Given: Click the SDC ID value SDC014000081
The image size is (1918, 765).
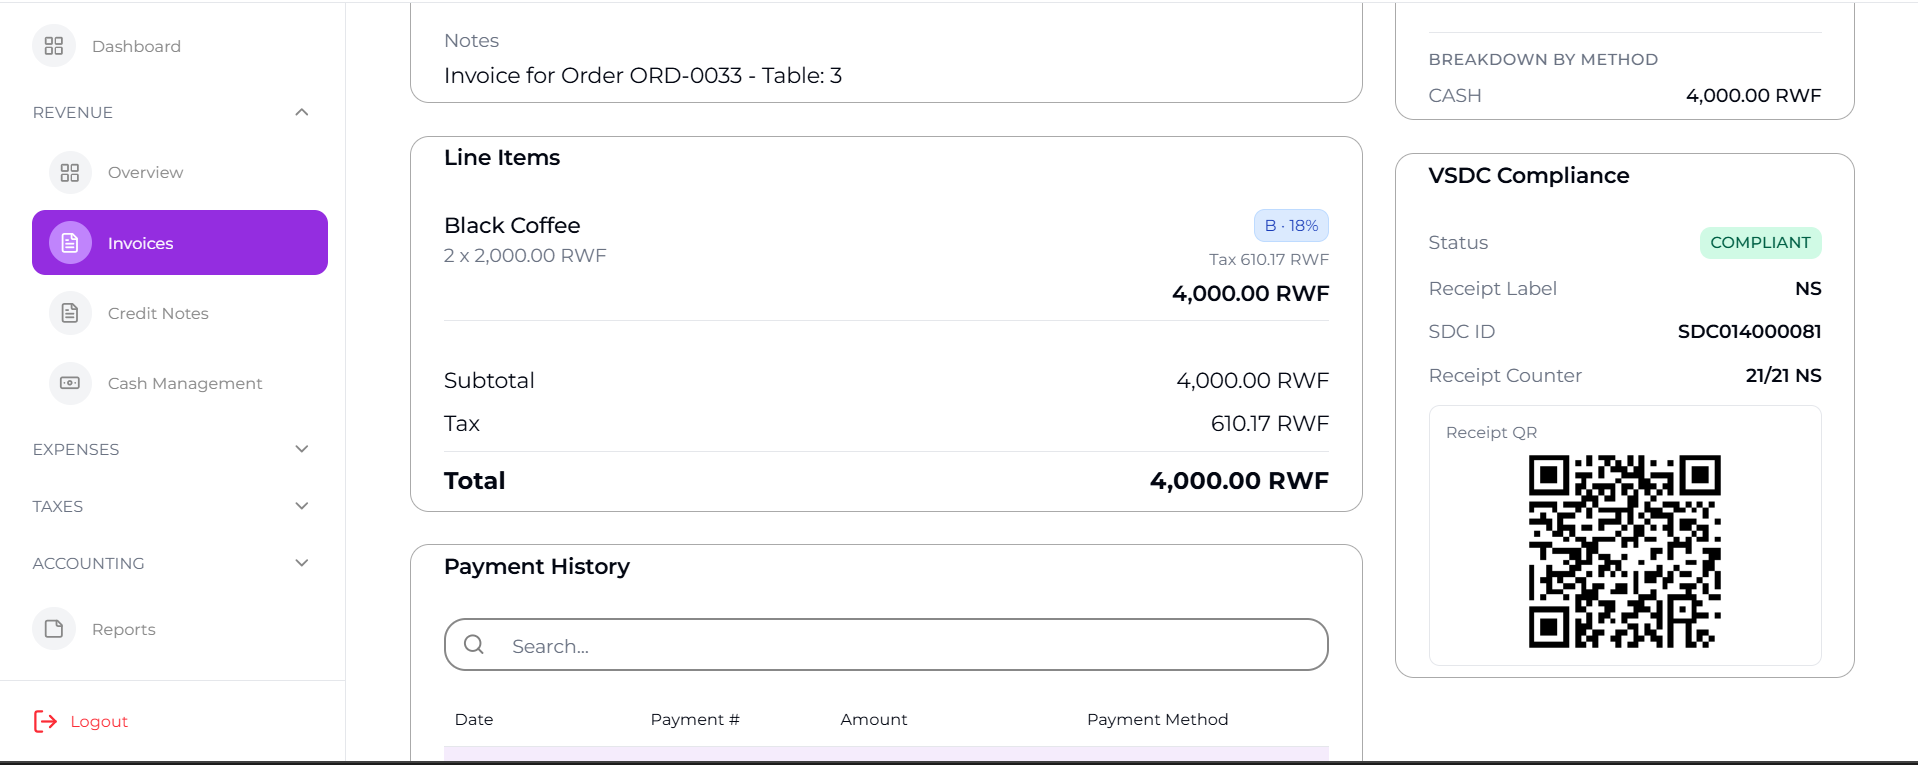Looking at the screenshot, I should coord(1750,331).
